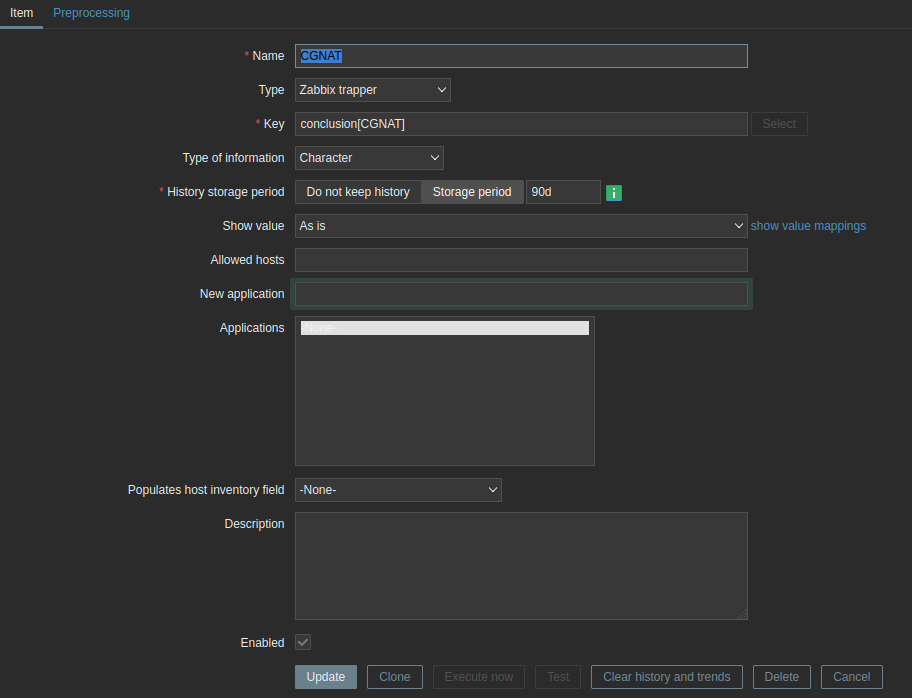Expand the Type of information dropdown

pyautogui.click(x=369, y=158)
